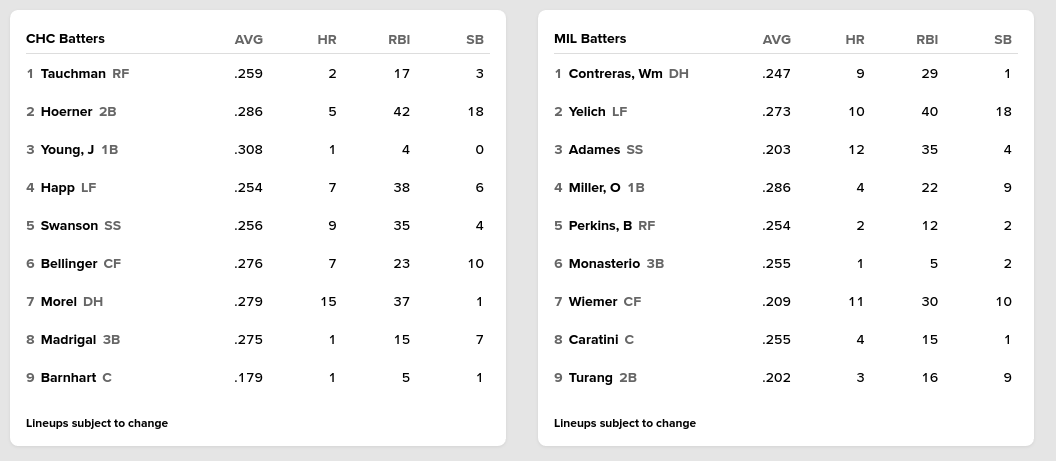Open Happ's player profile
Image resolution: width=1056 pixels, height=461 pixels.
[x=57, y=188]
